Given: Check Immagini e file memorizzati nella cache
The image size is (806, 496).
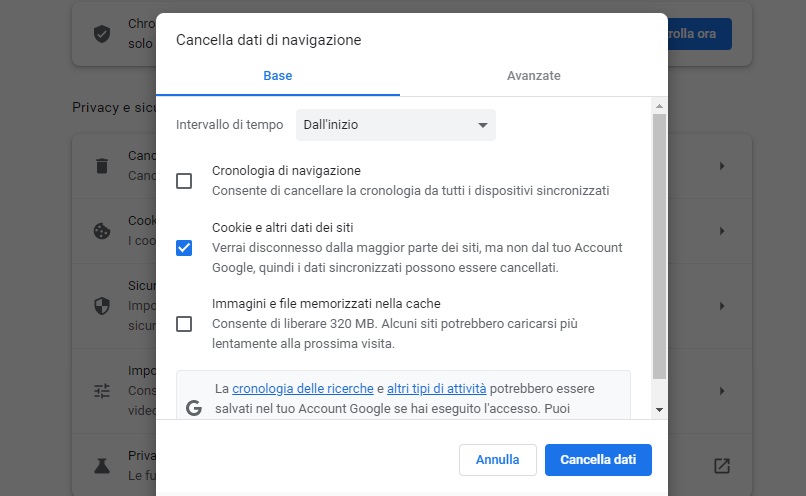Looking at the screenshot, I should (x=184, y=324).
